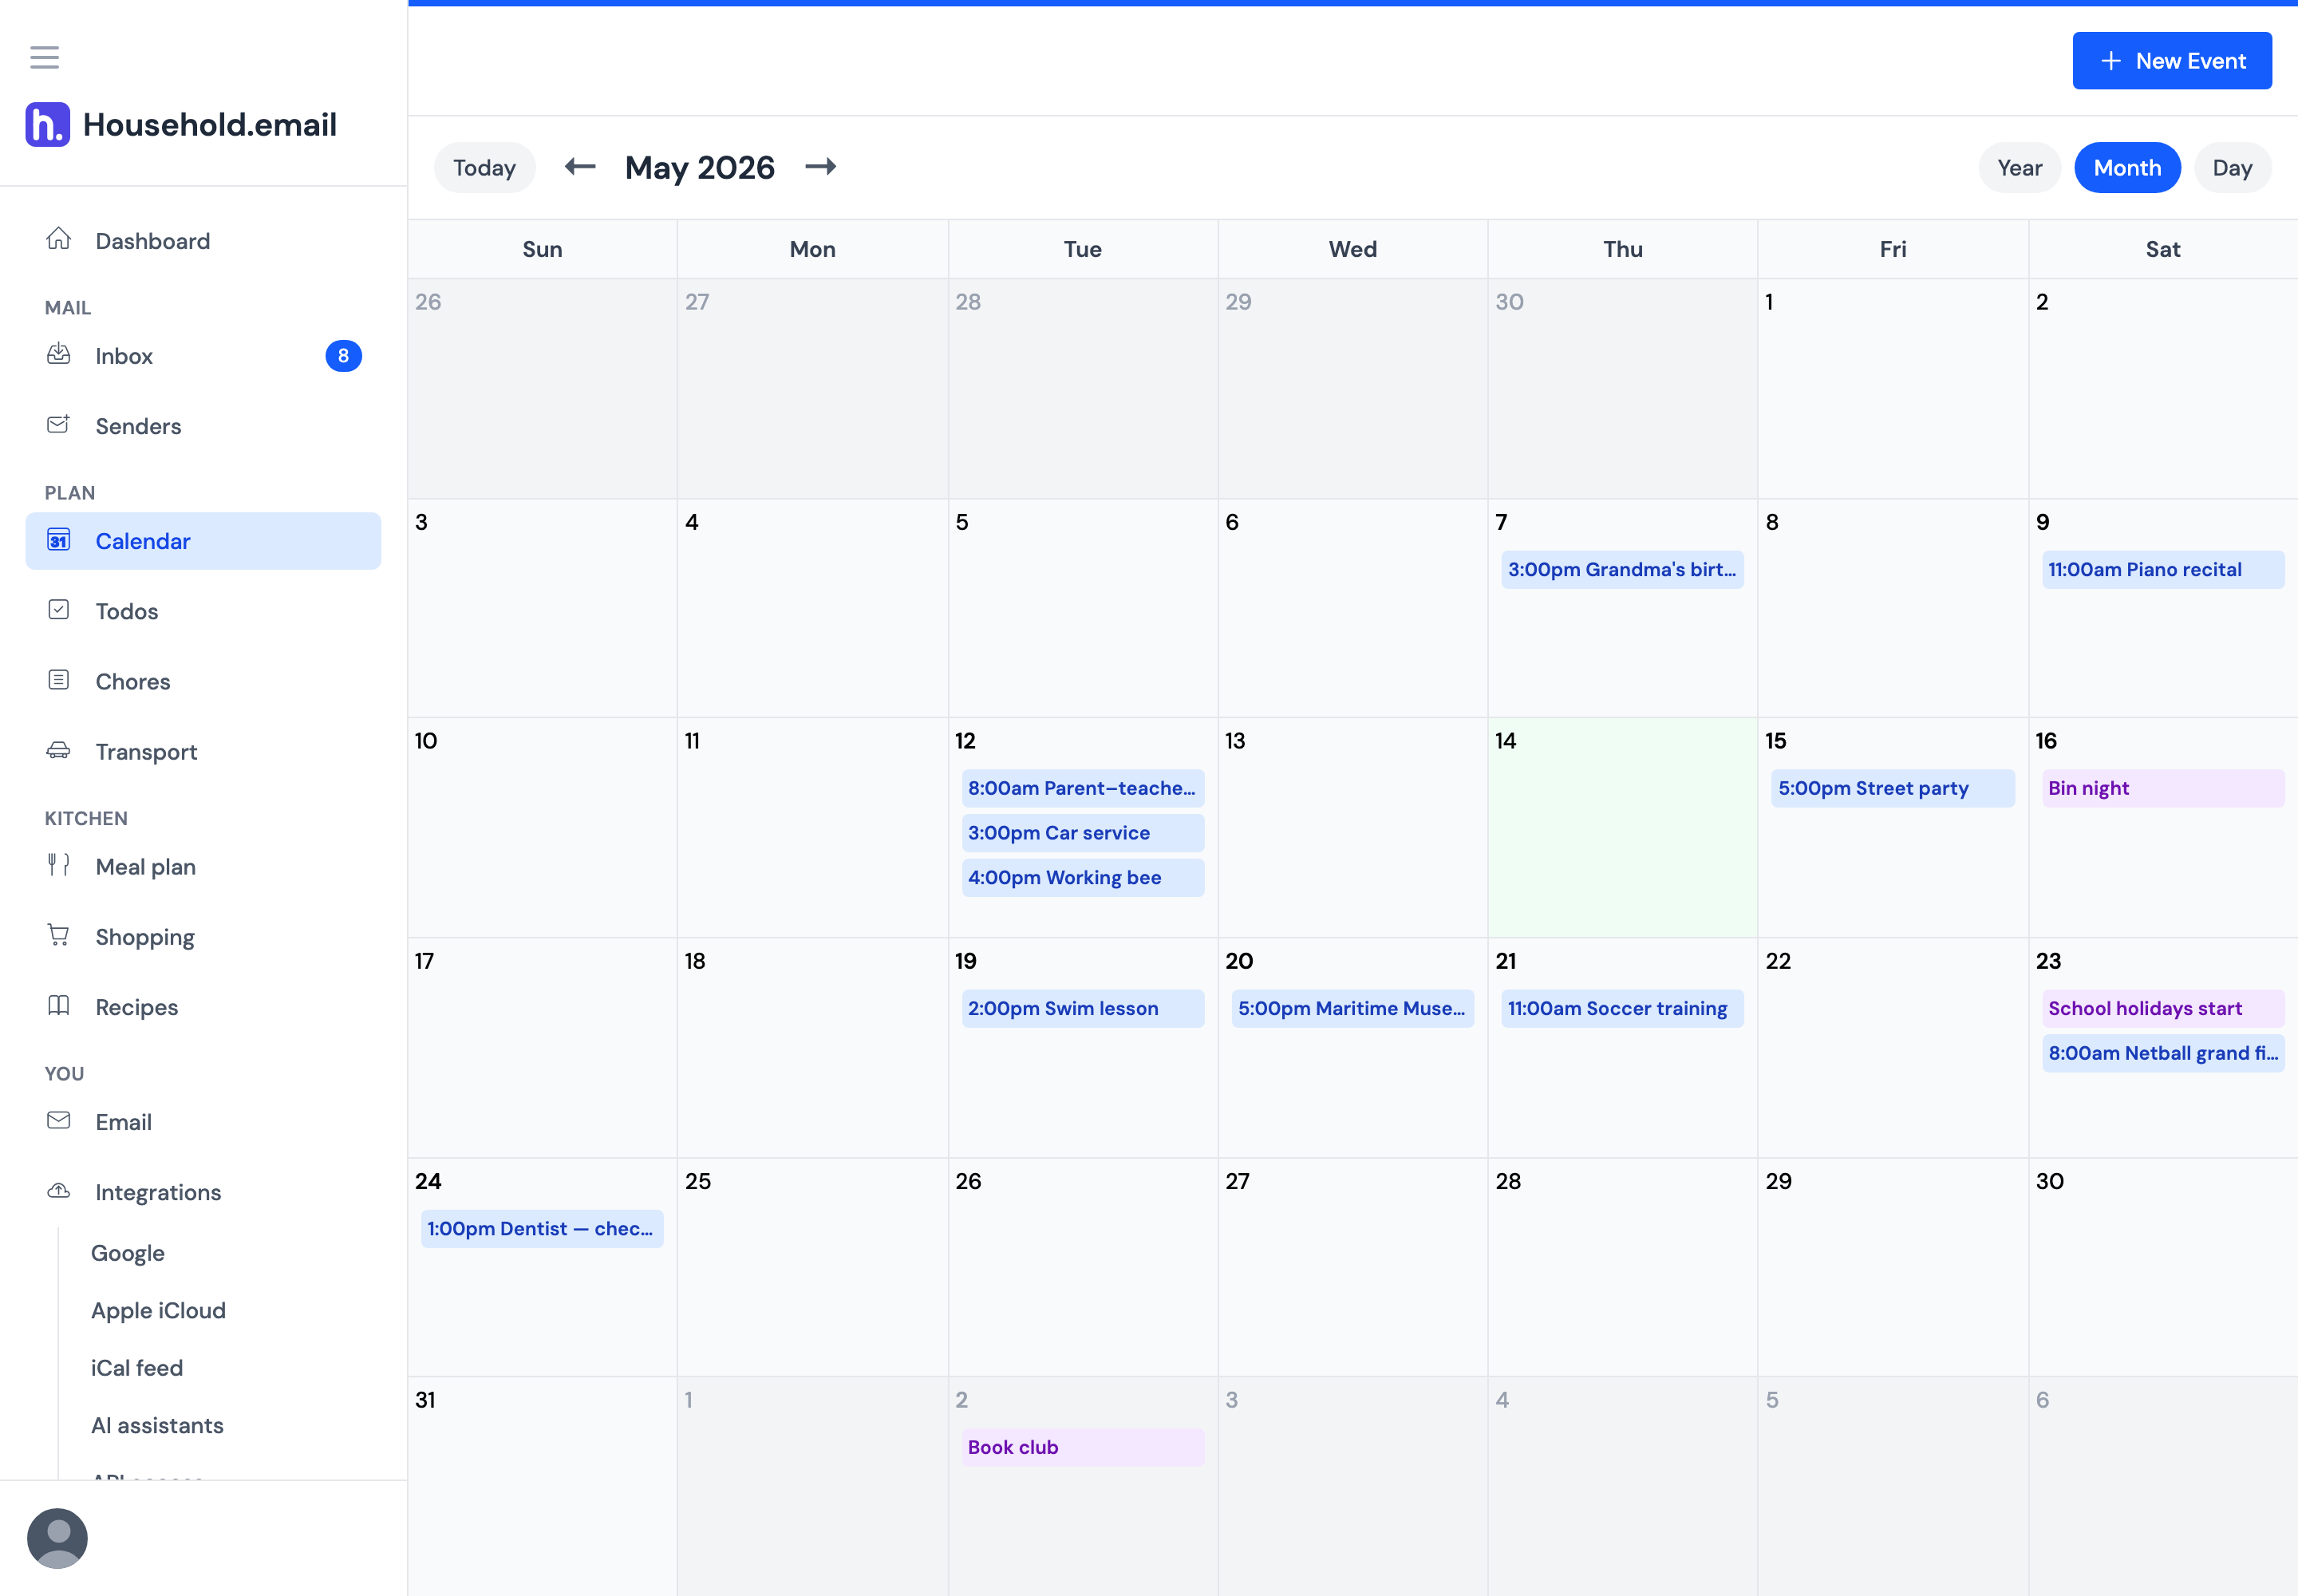Jump to Today
Viewport: 2298px width, 1596px height.
click(485, 168)
